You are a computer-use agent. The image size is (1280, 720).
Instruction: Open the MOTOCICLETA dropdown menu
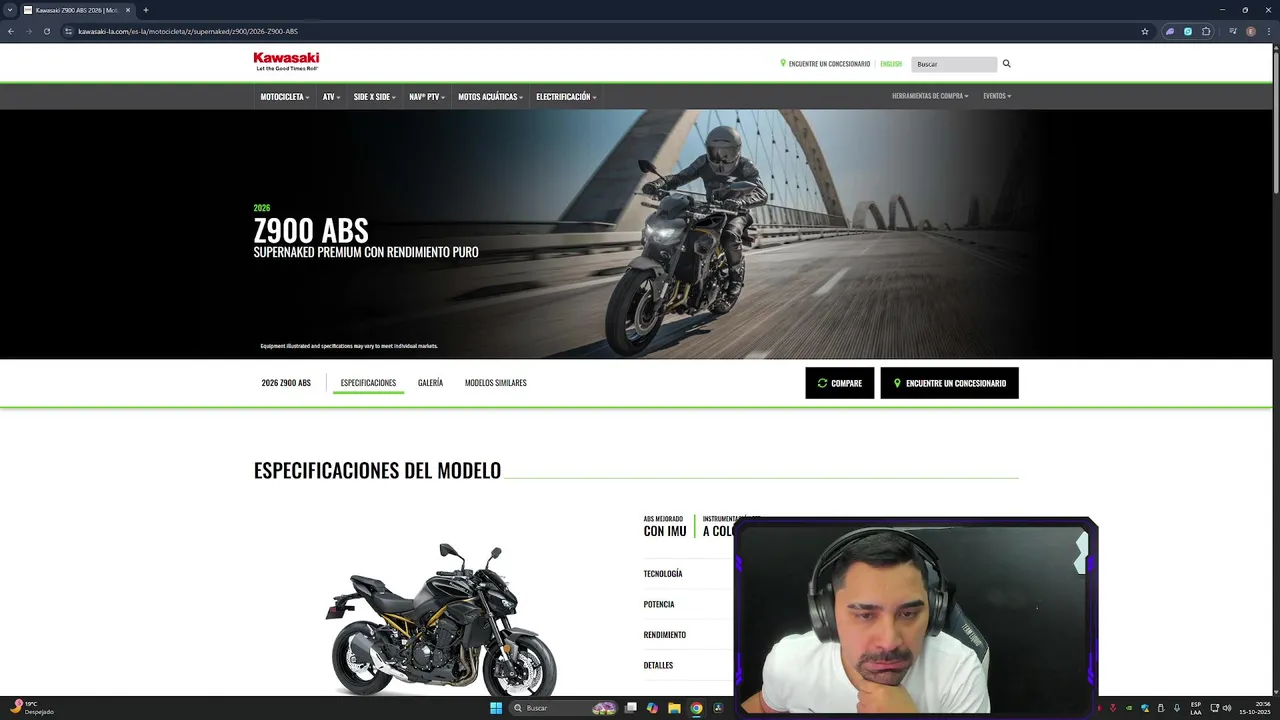click(285, 97)
